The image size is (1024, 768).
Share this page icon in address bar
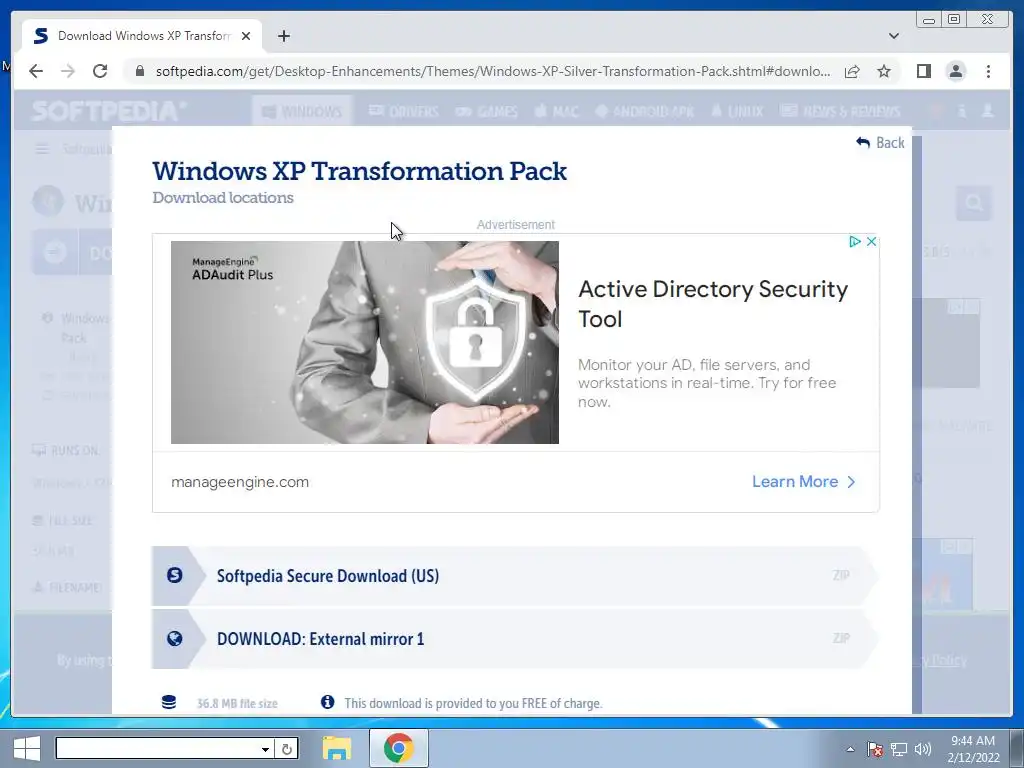pyautogui.click(x=852, y=71)
